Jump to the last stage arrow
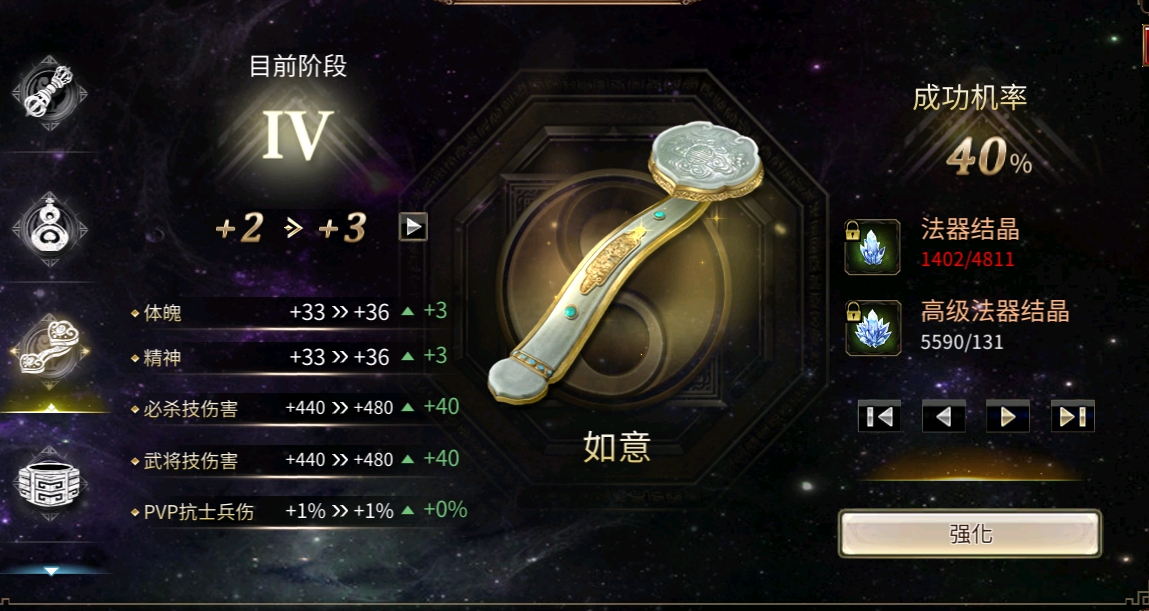 [x=1073, y=416]
